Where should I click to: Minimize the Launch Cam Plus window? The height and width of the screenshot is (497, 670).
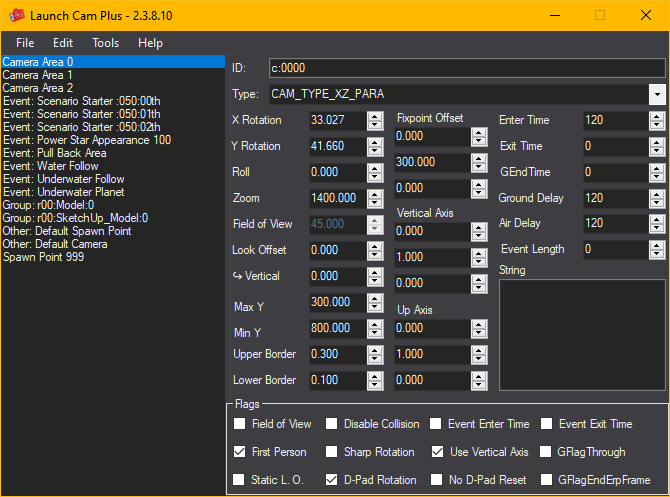coord(555,15)
